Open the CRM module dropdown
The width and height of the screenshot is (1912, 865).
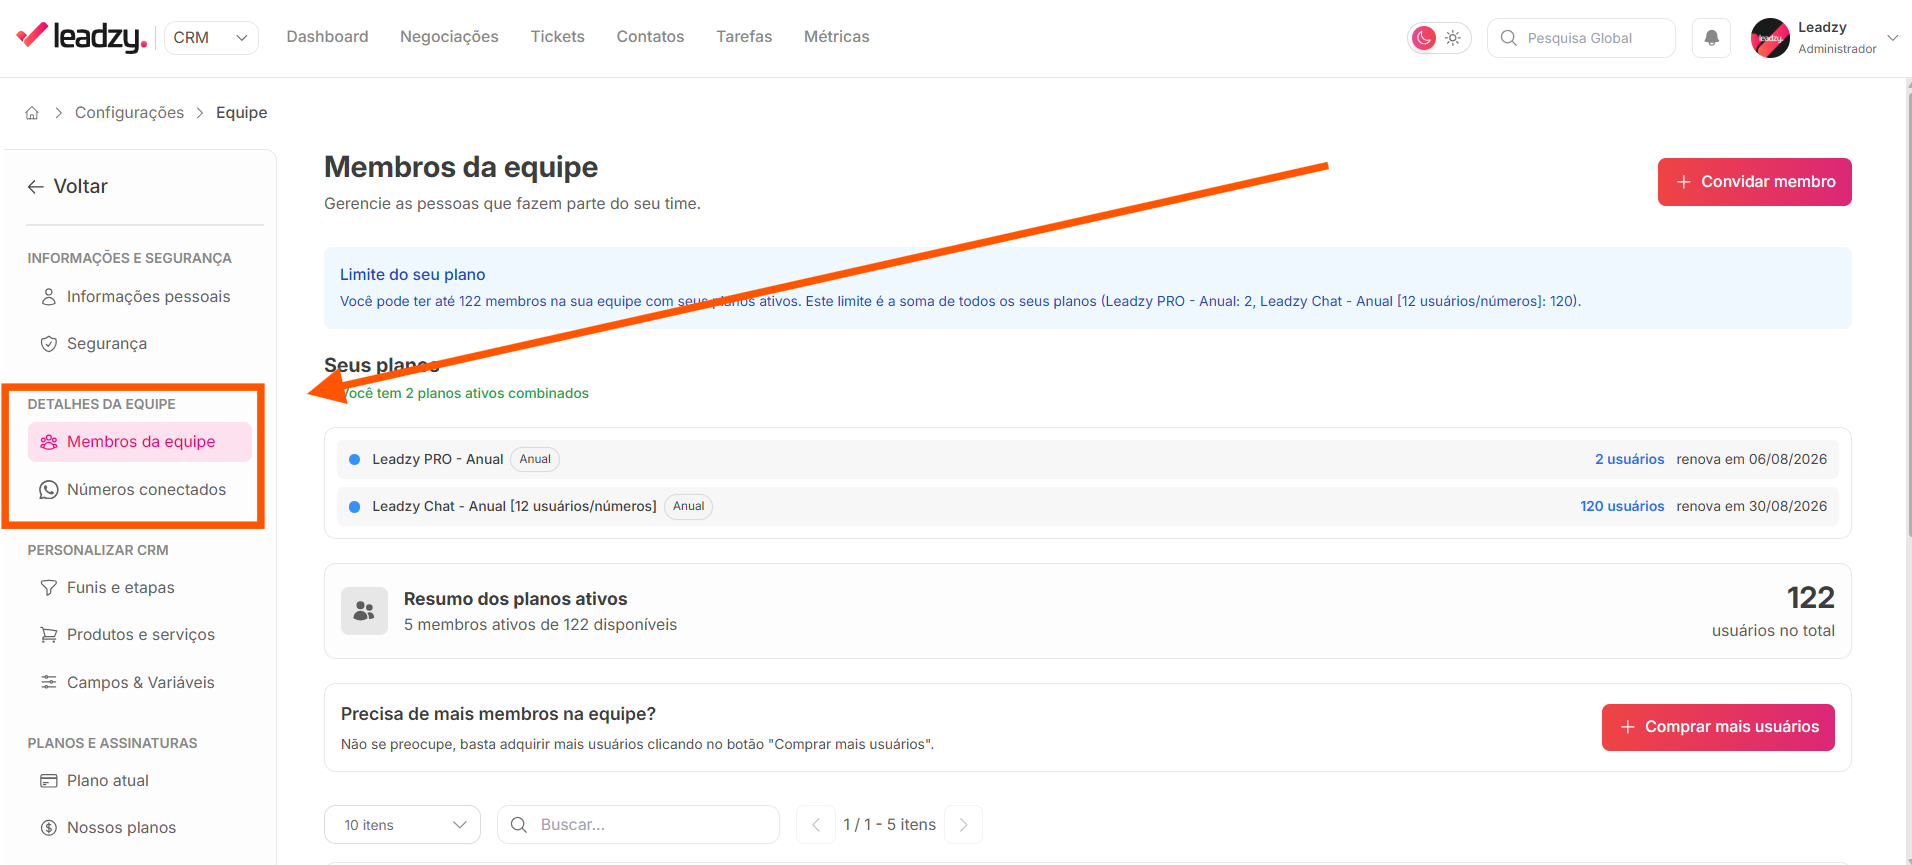(211, 38)
